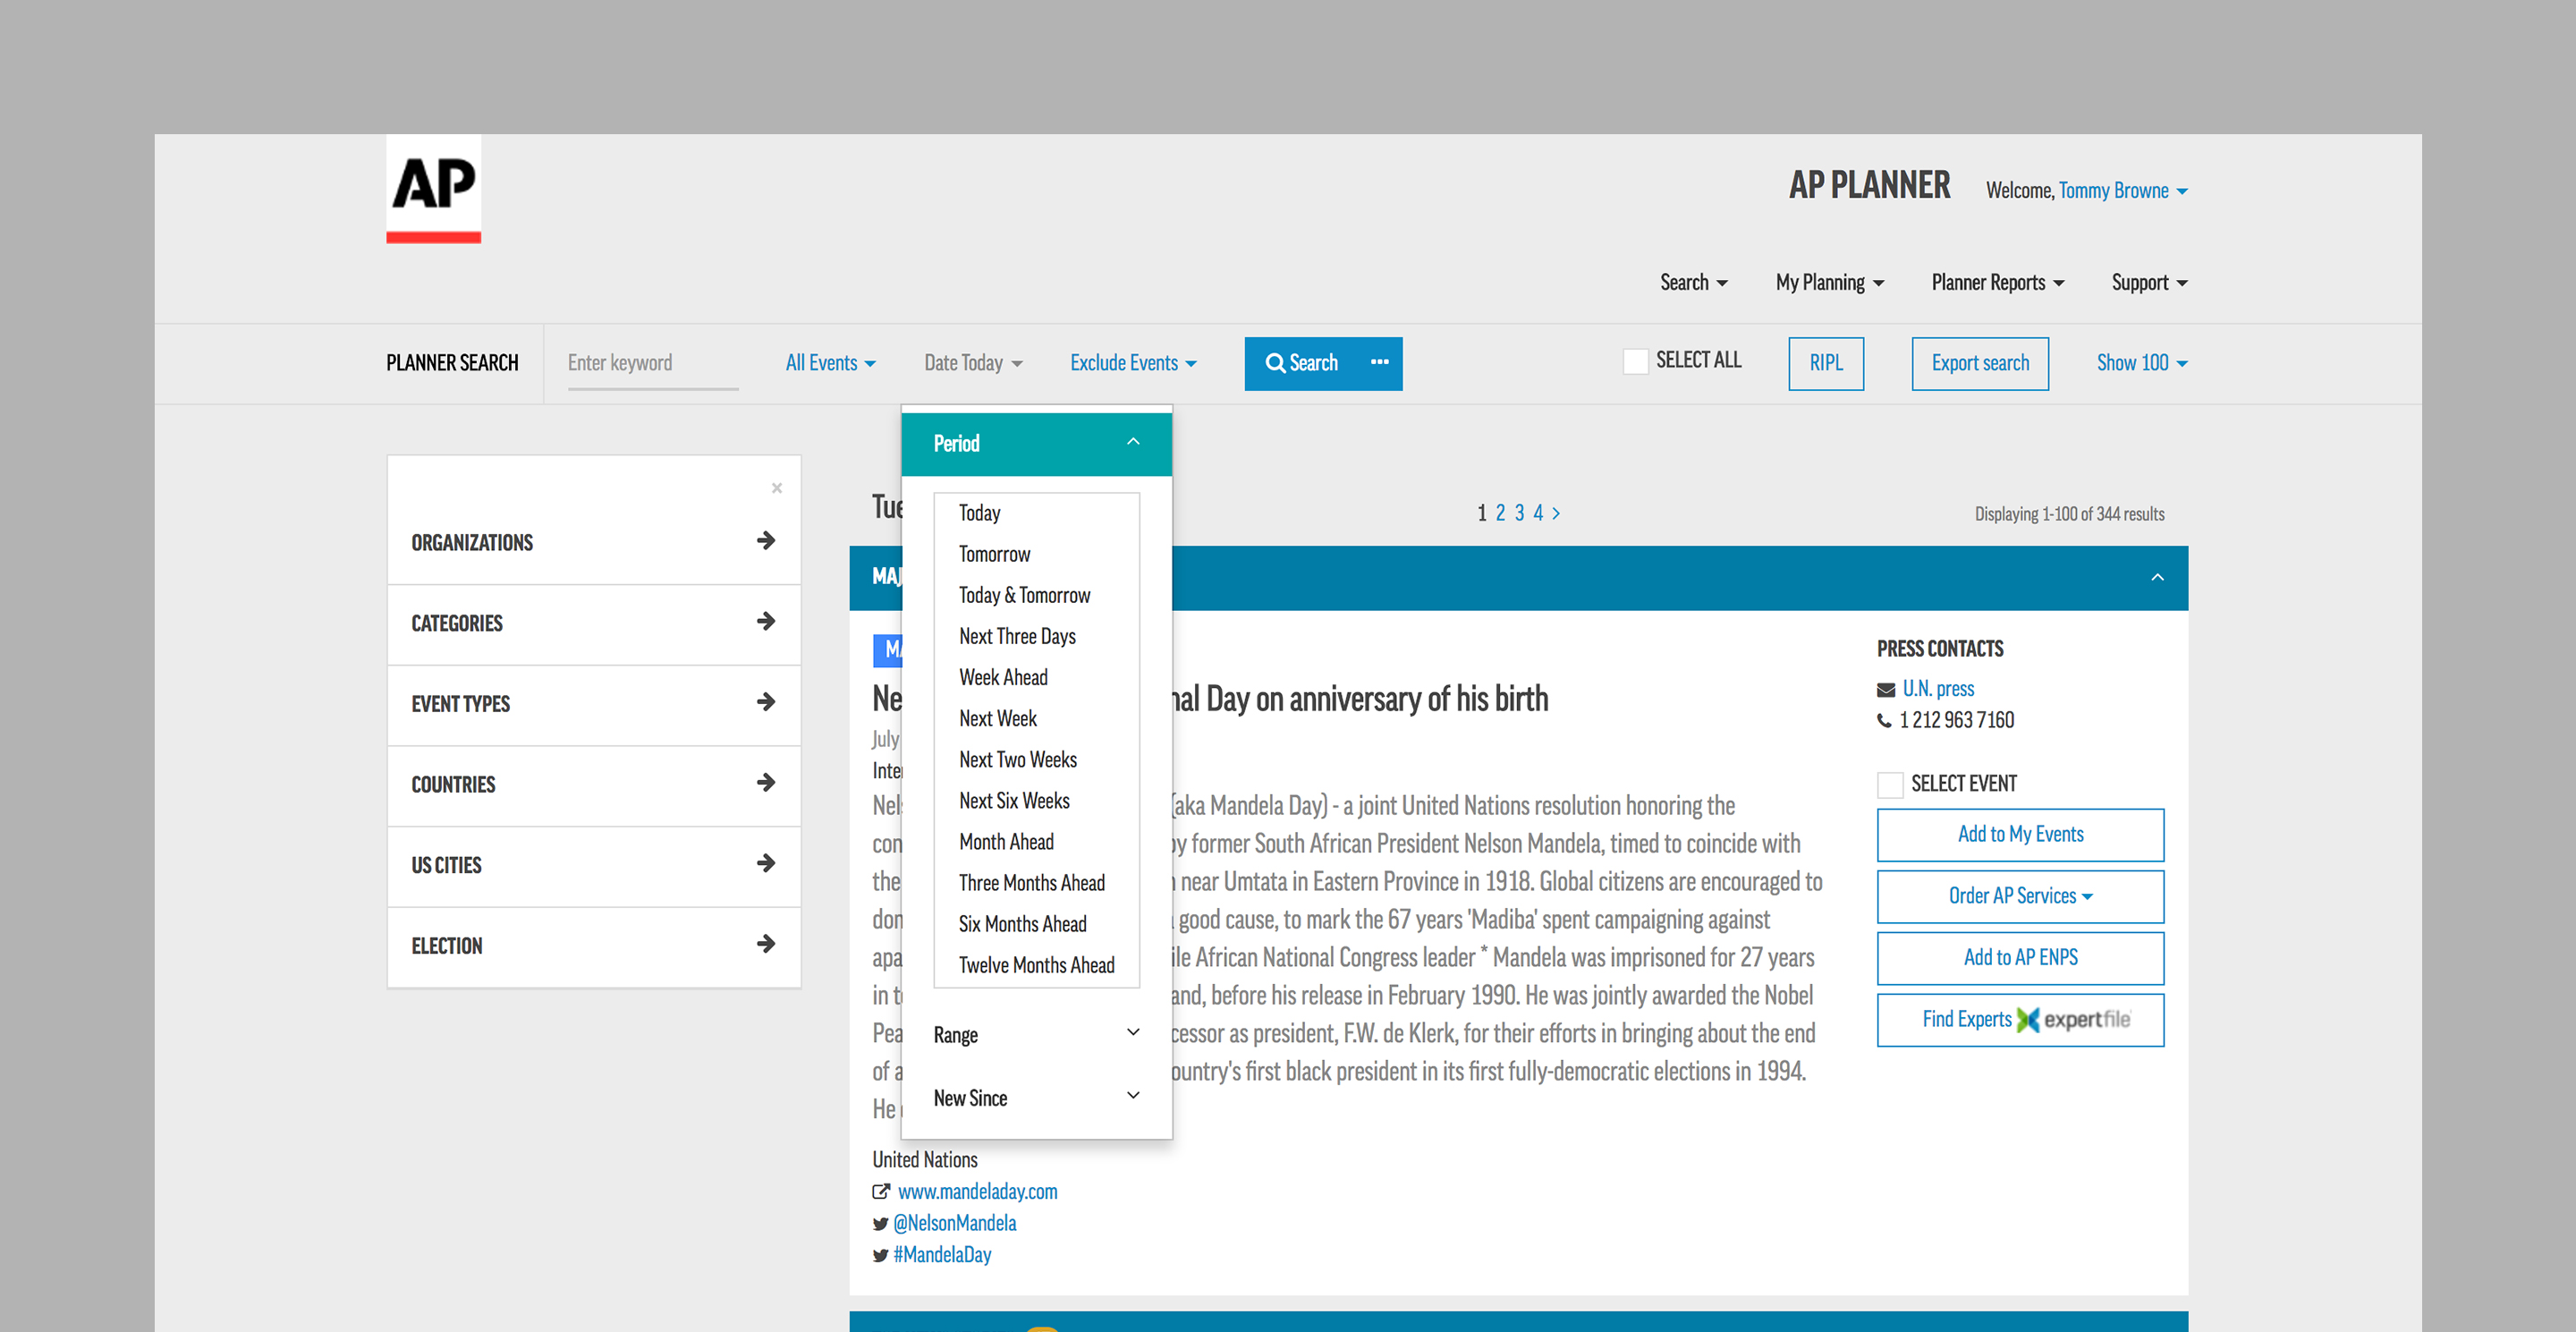
Task: Tick the SELECT EVENT checkbox
Action: click(x=1890, y=785)
